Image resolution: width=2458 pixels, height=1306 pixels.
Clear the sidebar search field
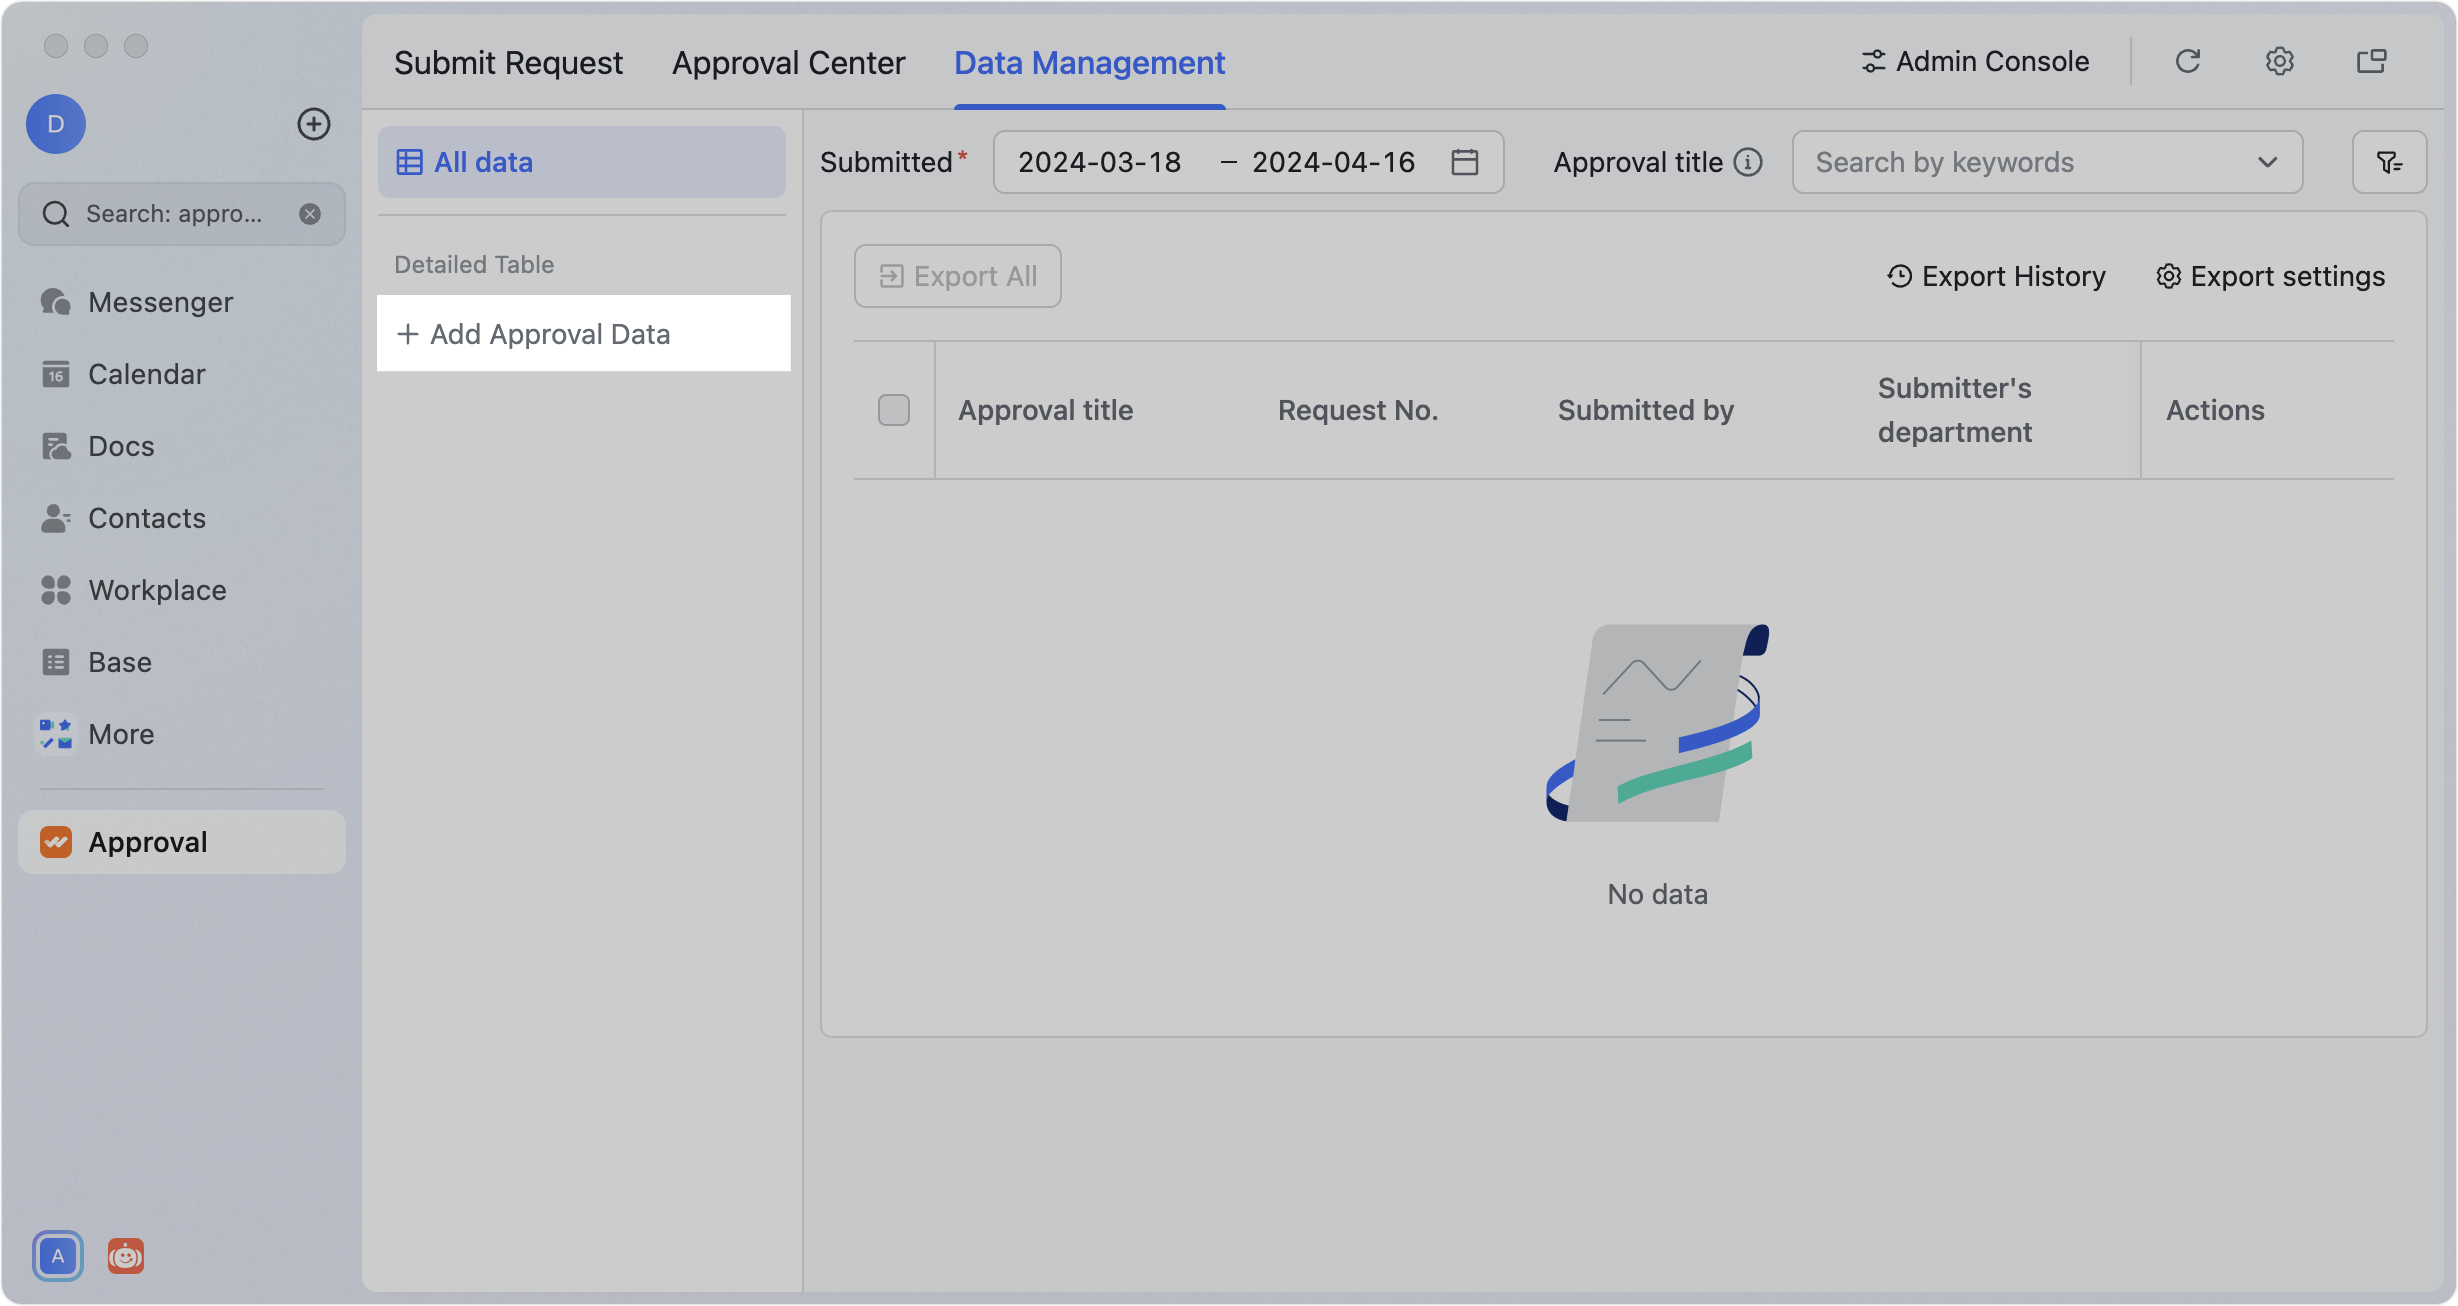[310, 214]
